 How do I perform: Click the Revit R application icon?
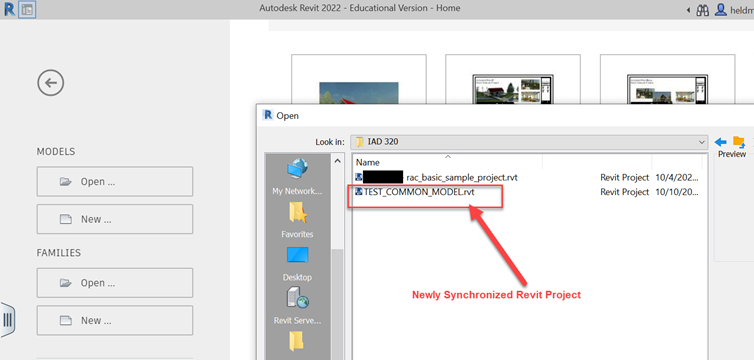click(9, 9)
